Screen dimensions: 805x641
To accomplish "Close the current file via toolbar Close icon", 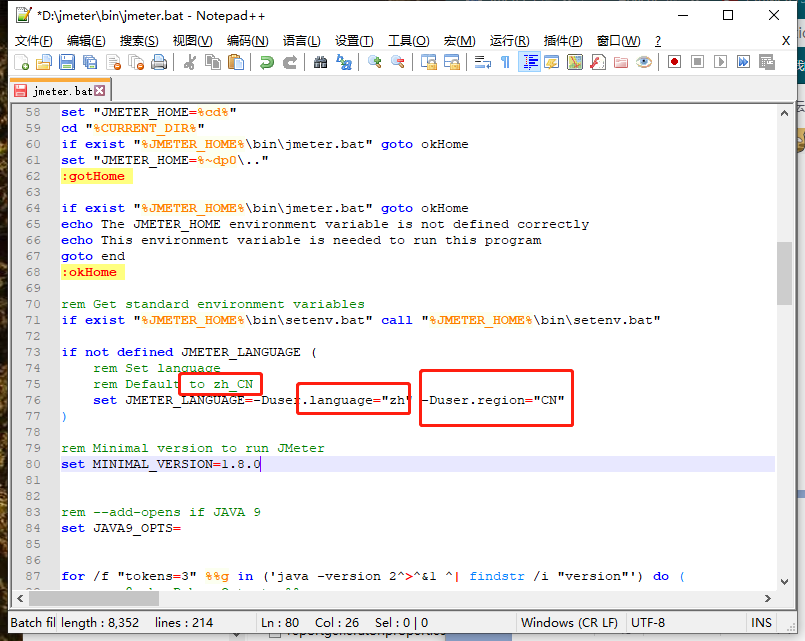I will click(113, 62).
